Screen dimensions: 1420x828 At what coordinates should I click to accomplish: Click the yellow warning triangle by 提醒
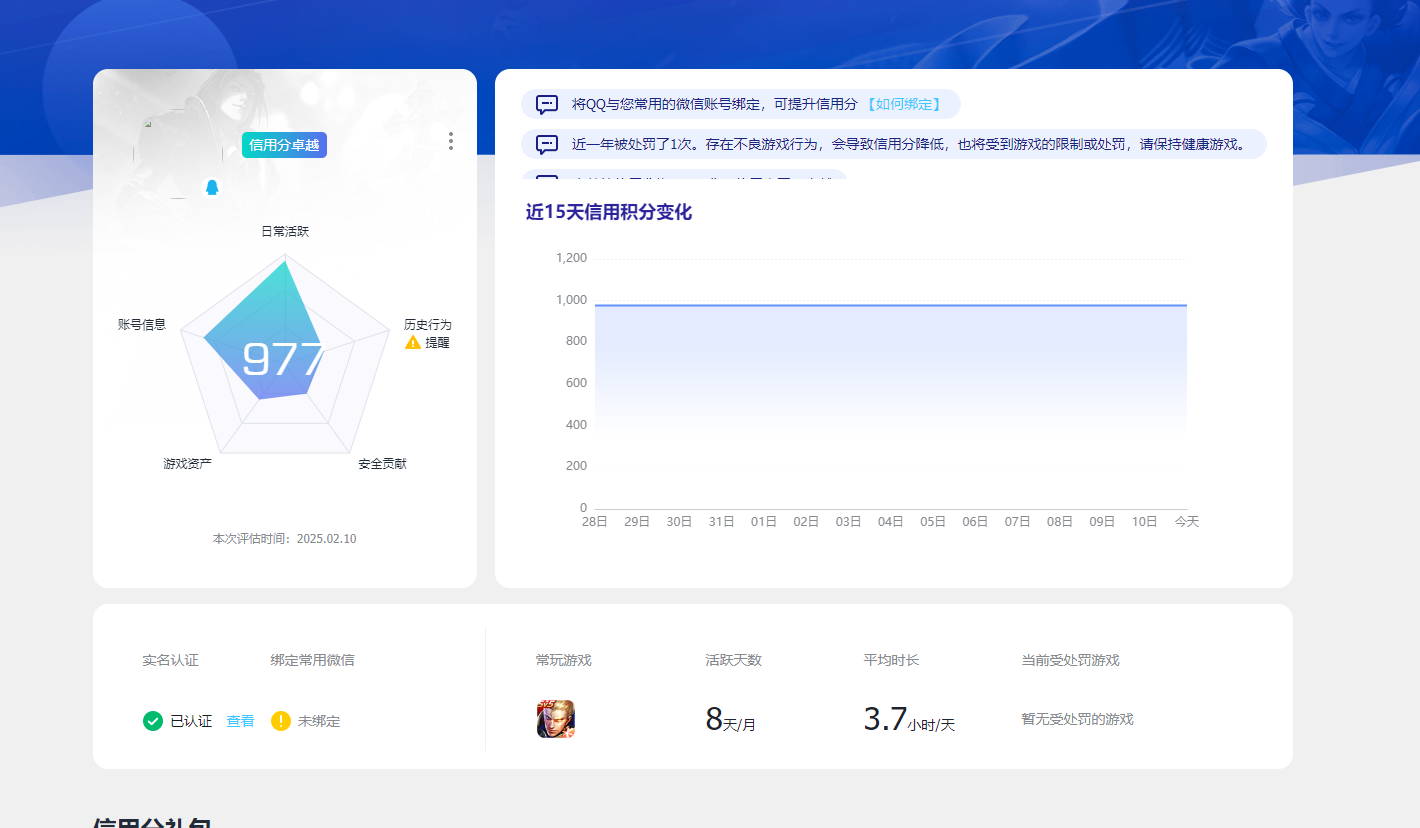413,342
